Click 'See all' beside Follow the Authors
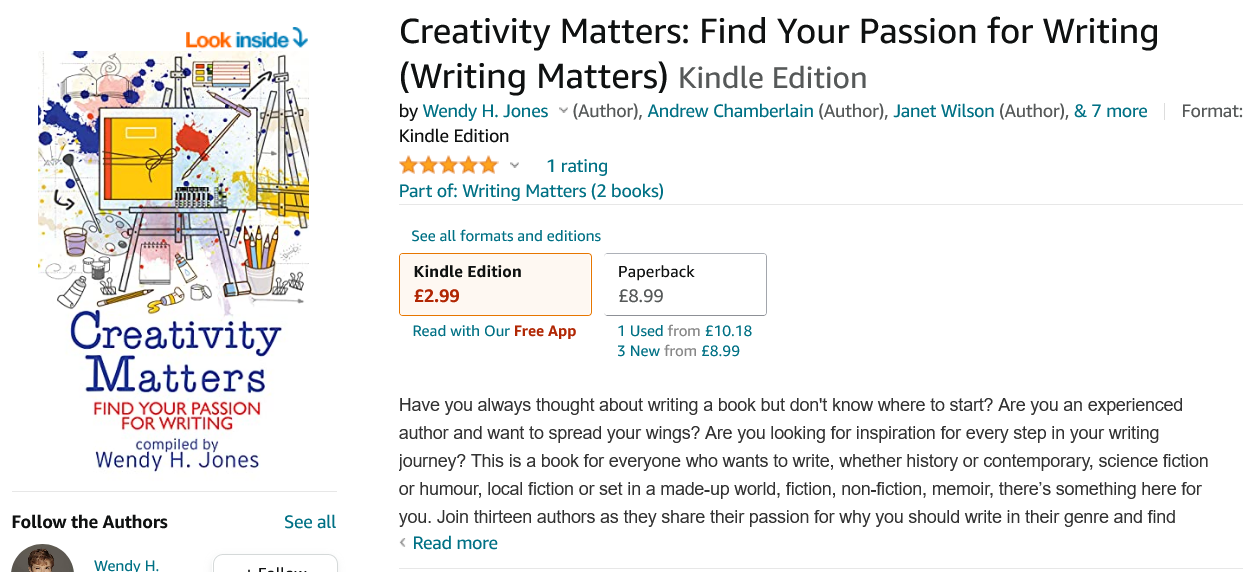 pos(310,522)
